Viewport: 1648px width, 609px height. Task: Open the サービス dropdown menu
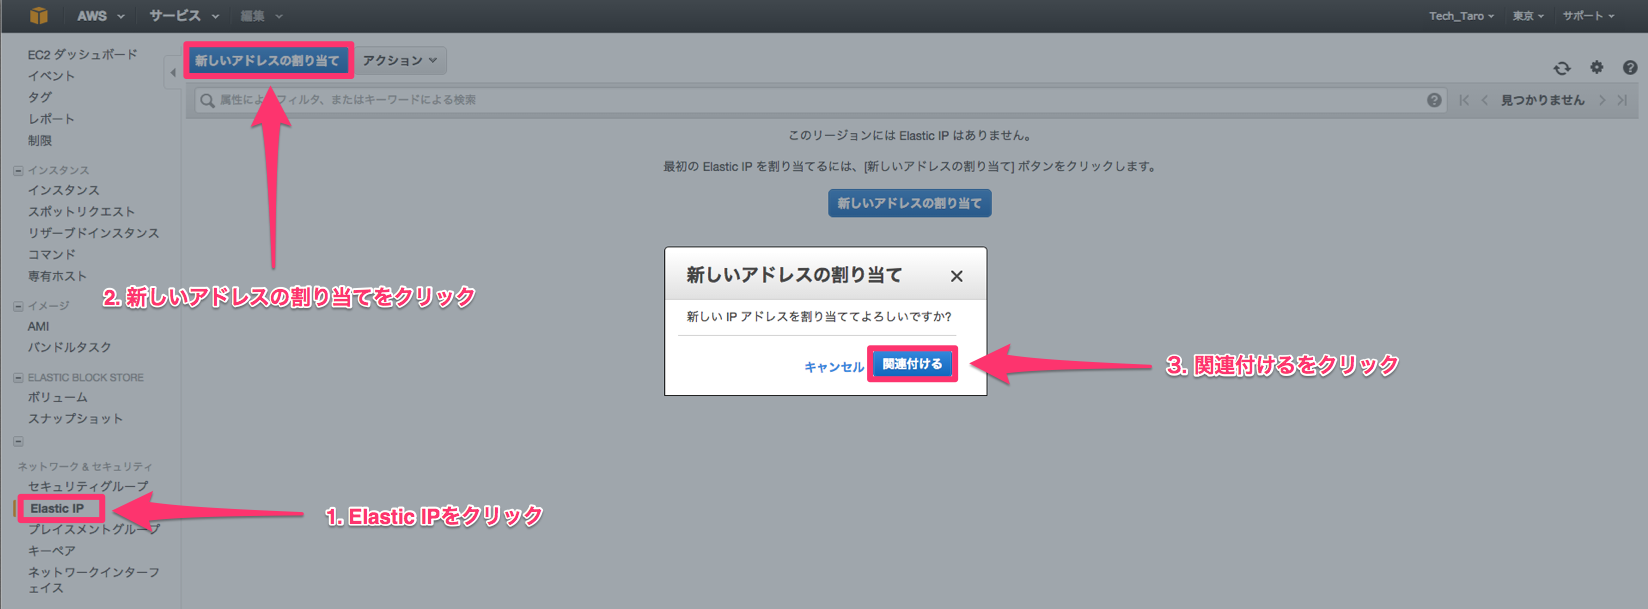pos(184,16)
